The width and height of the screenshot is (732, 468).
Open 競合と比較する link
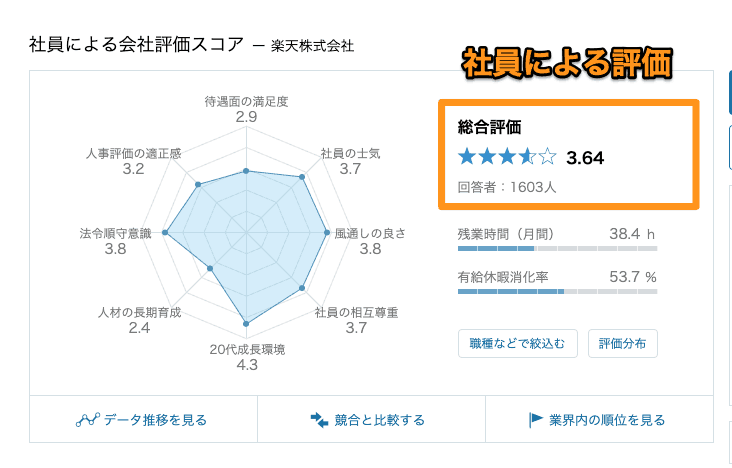pos(378,420)
